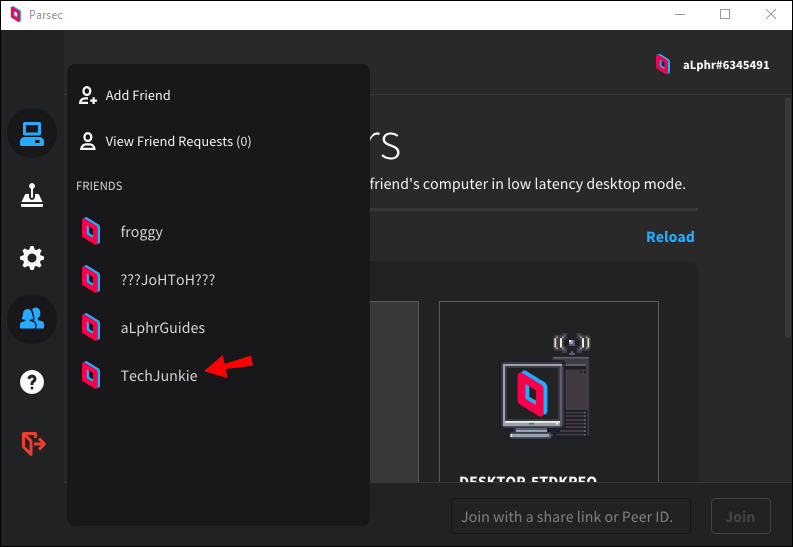Click View Friend Requests person icon

click(87, 141)
